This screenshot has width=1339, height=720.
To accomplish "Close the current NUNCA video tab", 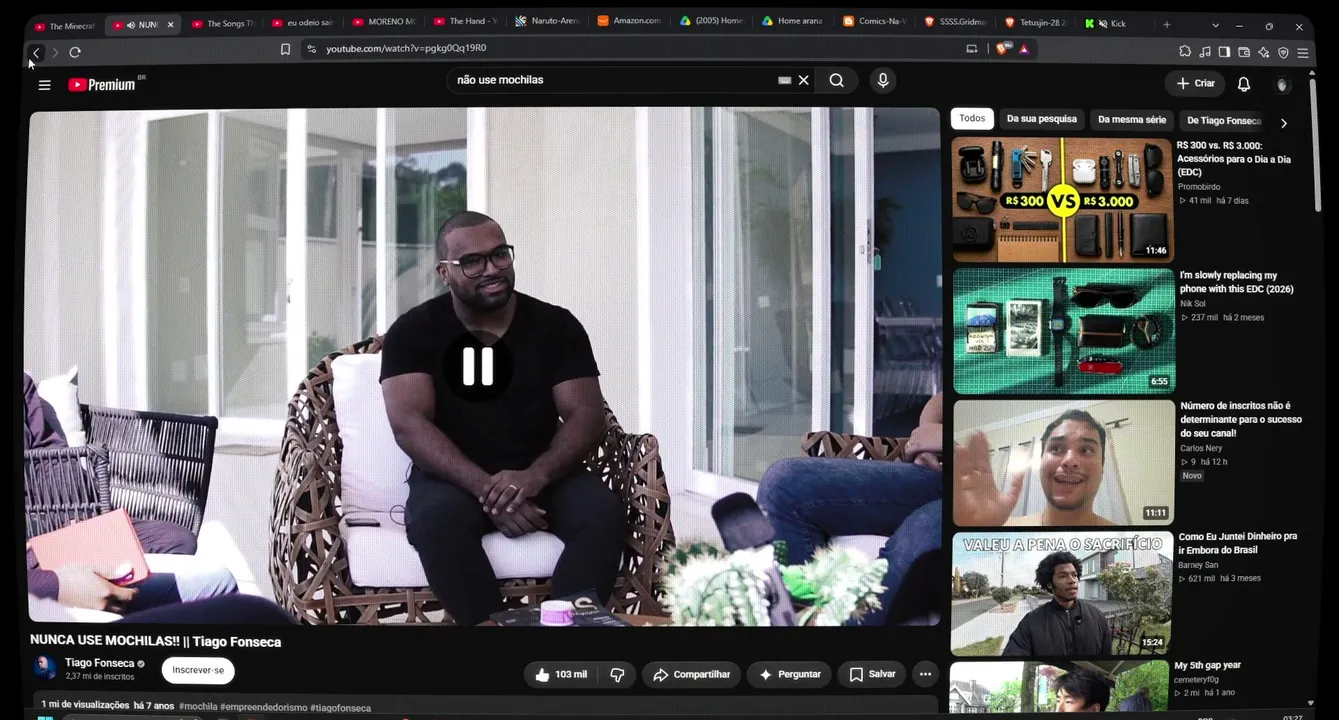I will click(x=170, y=24).
